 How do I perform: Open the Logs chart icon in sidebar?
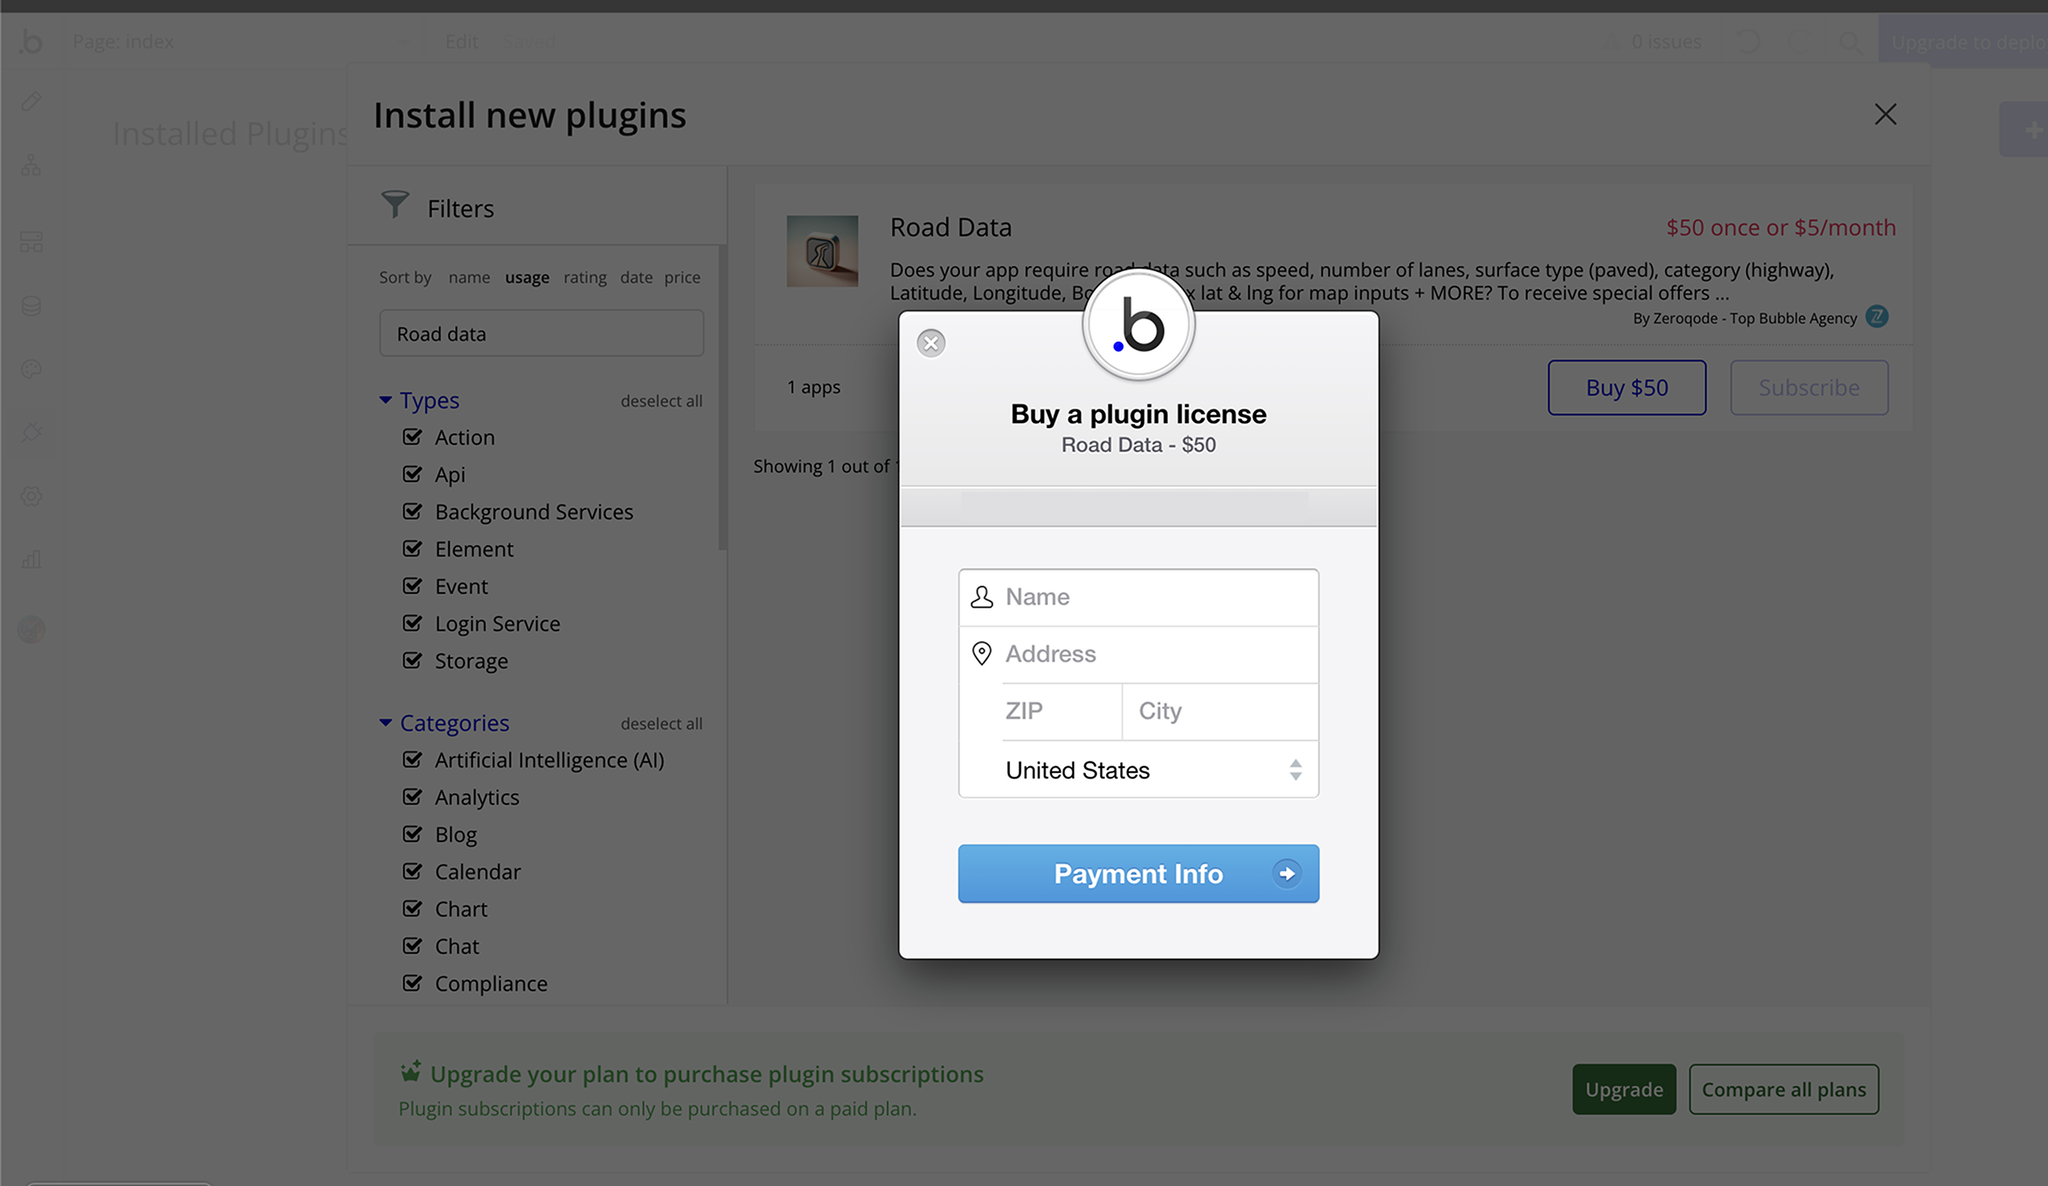click(32, 559)
